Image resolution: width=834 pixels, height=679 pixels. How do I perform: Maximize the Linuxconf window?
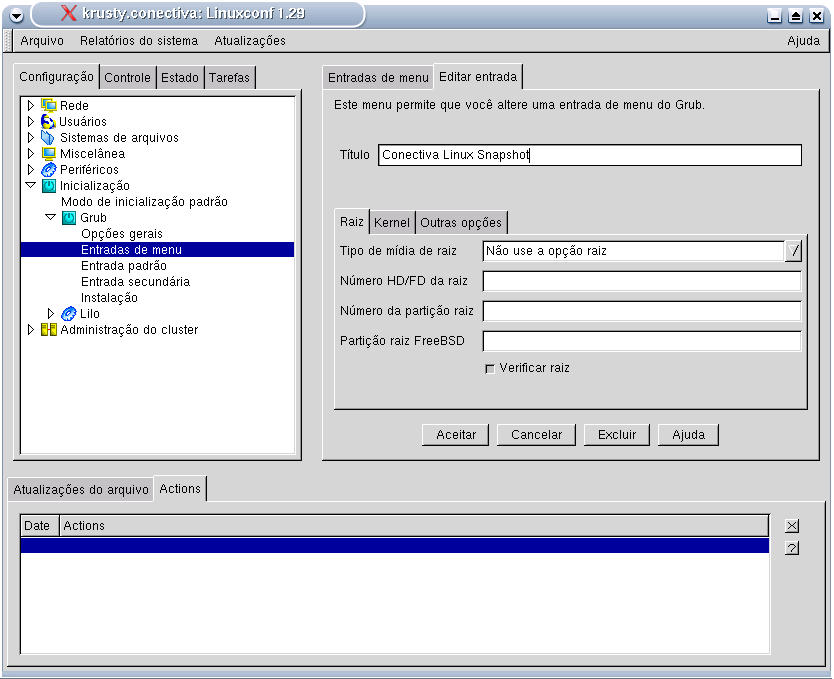(x=796, y=16)
